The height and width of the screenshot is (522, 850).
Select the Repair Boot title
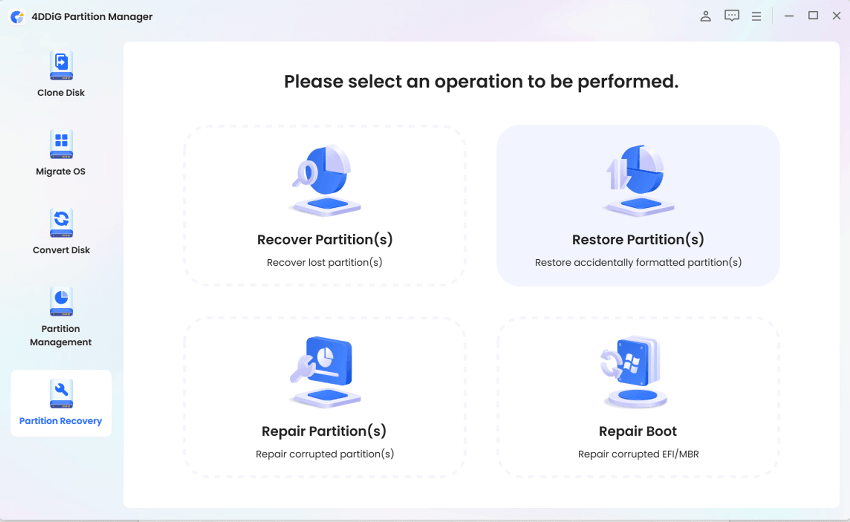638,432
